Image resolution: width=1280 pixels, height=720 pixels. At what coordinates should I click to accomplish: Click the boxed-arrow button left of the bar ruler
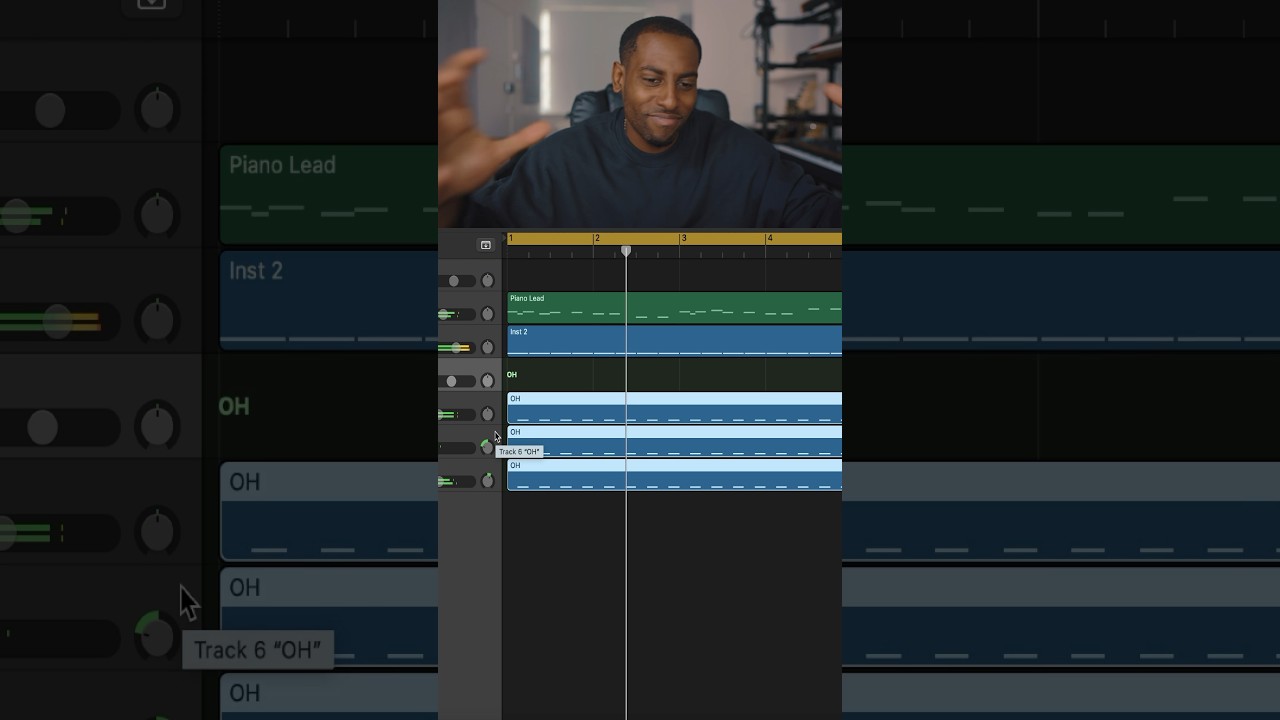tap(485, 245)
